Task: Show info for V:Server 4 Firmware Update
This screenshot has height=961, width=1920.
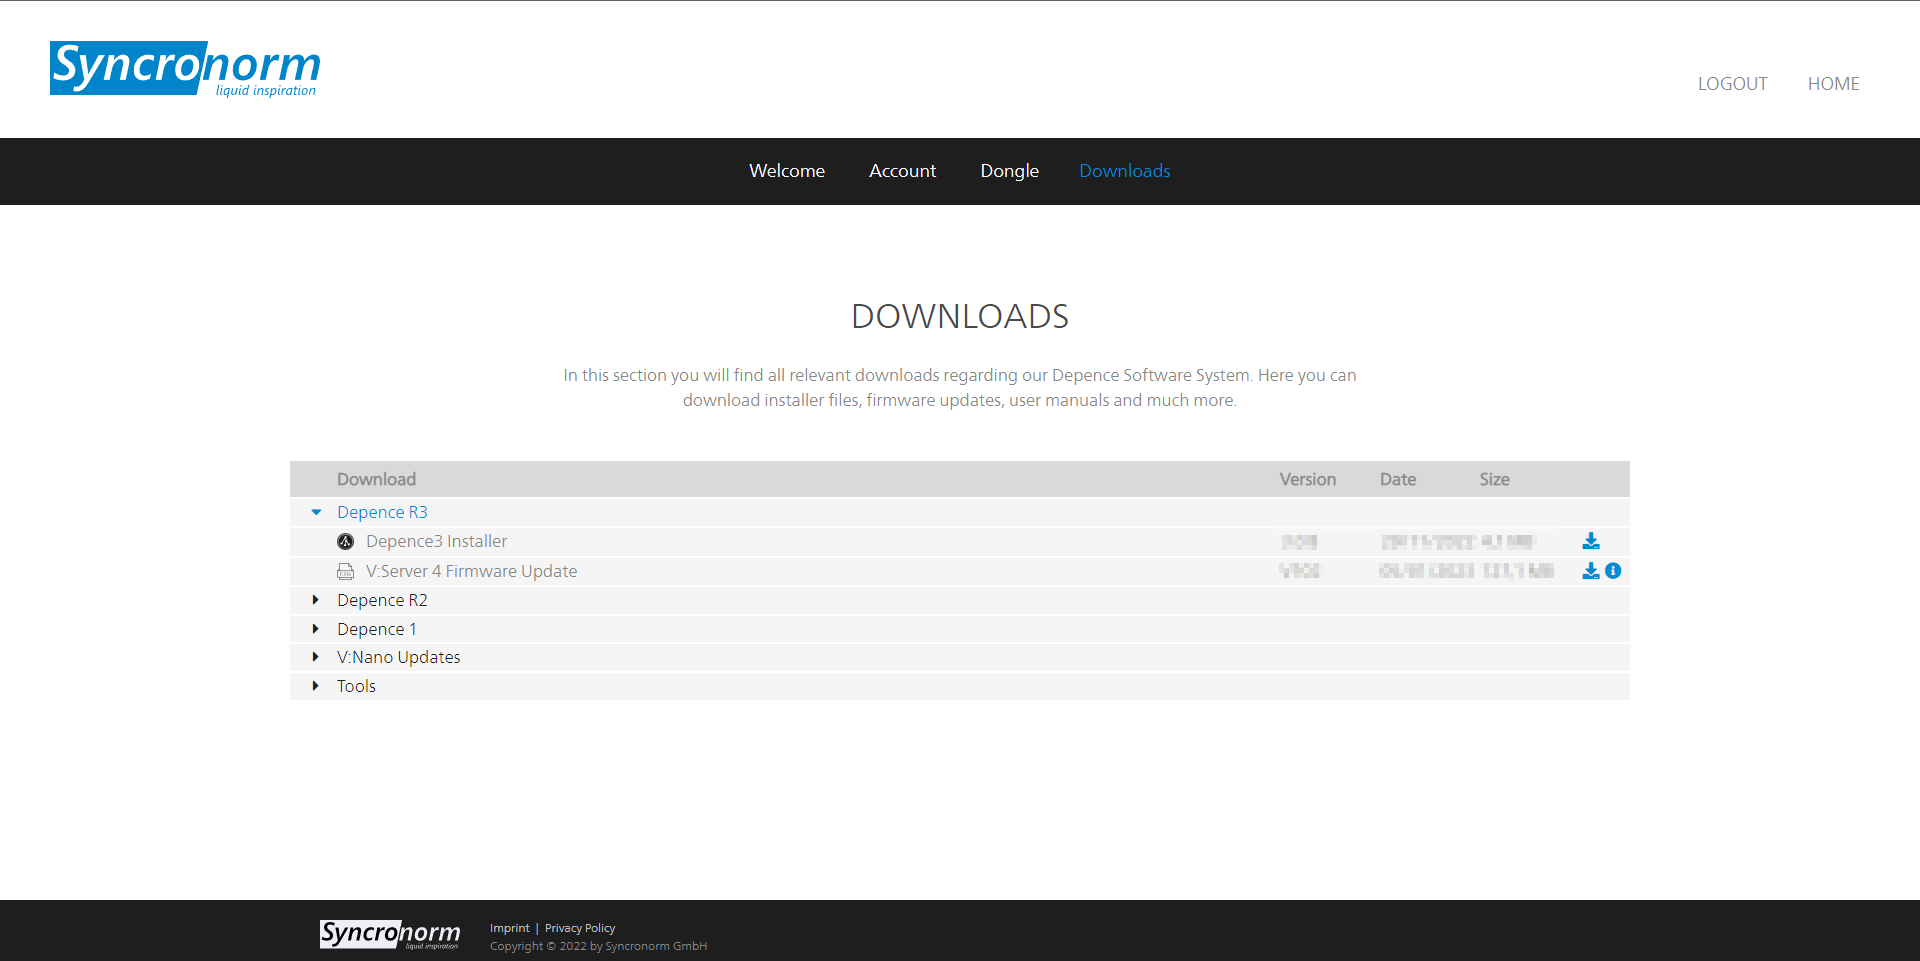Action: [1613, 571]
